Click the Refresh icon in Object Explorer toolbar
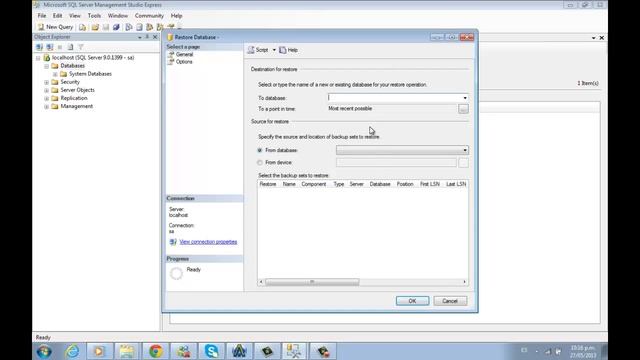 click(70, 47)
